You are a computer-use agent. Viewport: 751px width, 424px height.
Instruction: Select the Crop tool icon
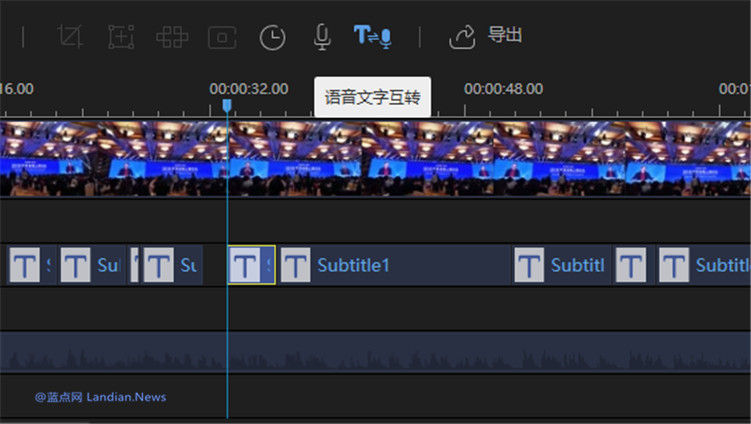[70, 37]
